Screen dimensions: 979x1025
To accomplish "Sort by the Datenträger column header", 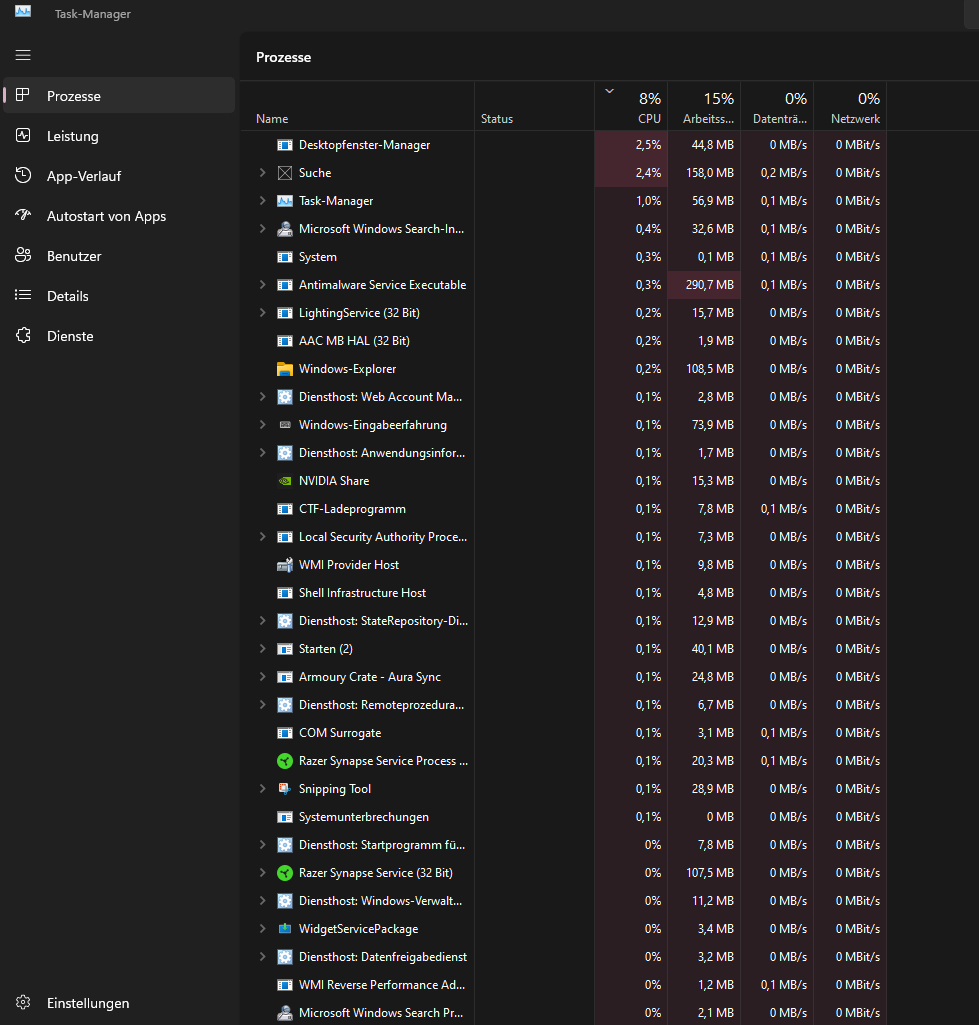I will click(777, 106).
